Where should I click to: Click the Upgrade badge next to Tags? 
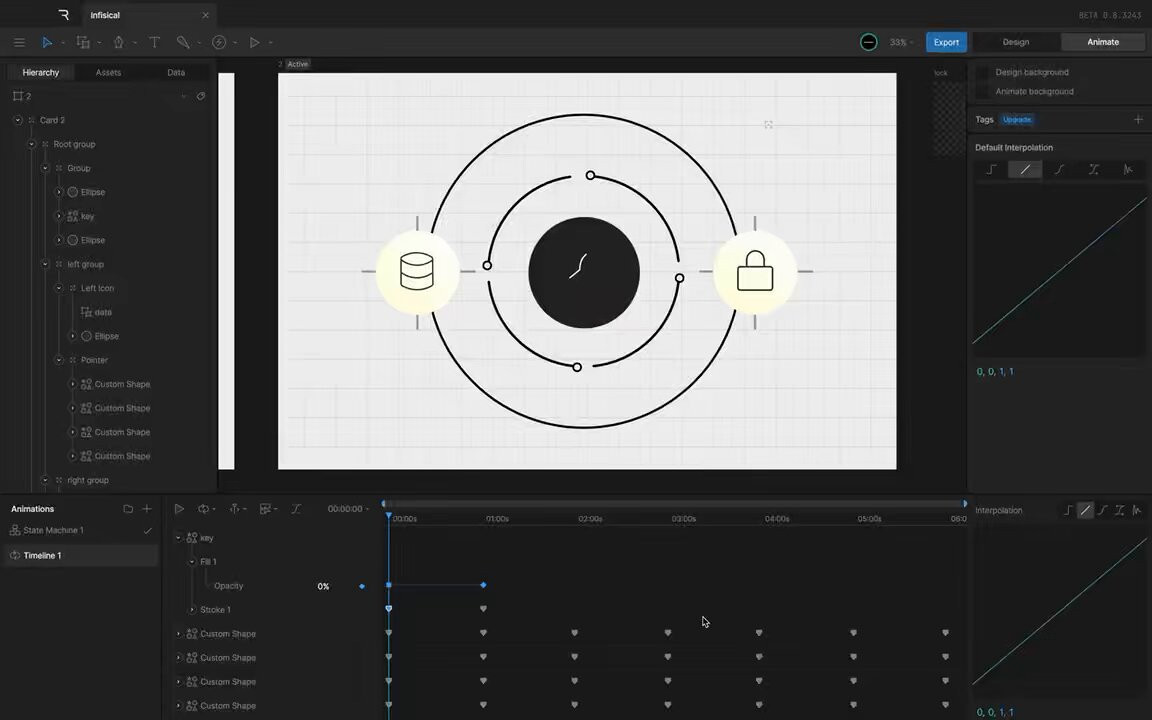coord(1017,120)
